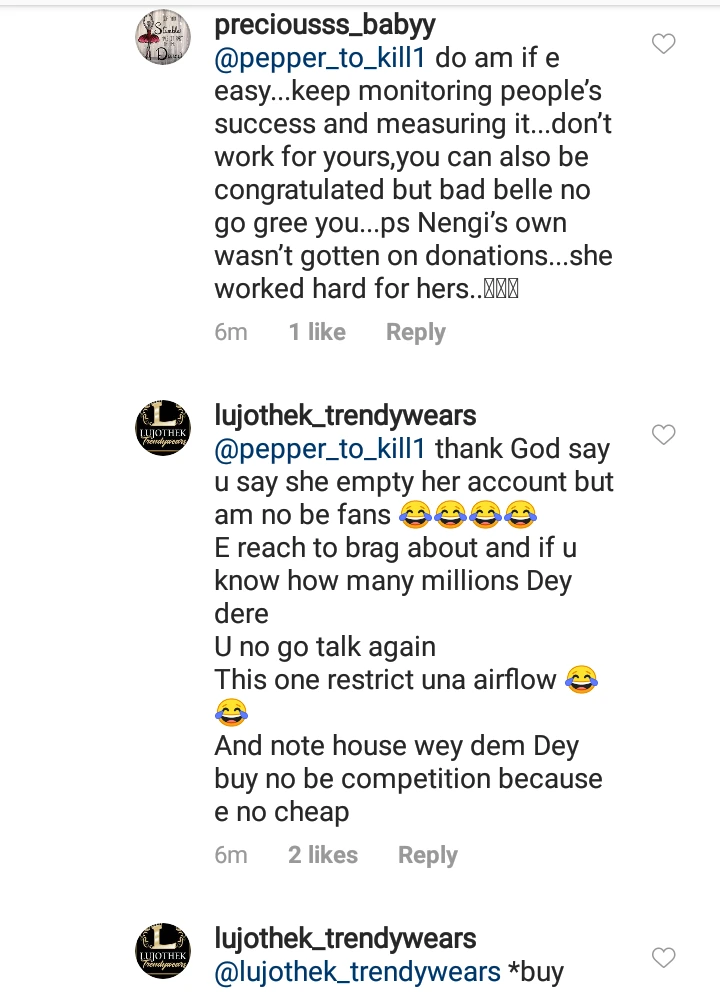Like the preciousss_babyy comment with the heart
Screen dimensions: 720x1004
pyautogui.click(x=663, y=44)
